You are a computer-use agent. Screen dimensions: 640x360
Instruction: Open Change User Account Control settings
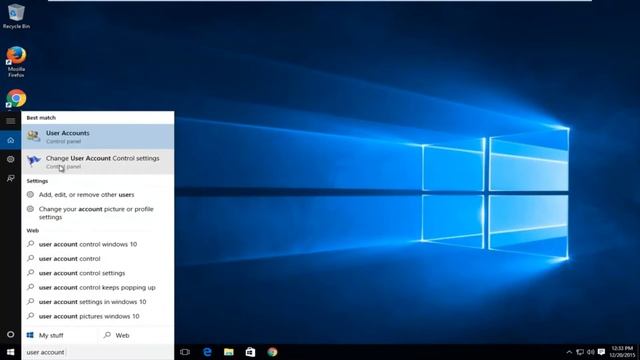pyautogui.click(x=98, y=162)
